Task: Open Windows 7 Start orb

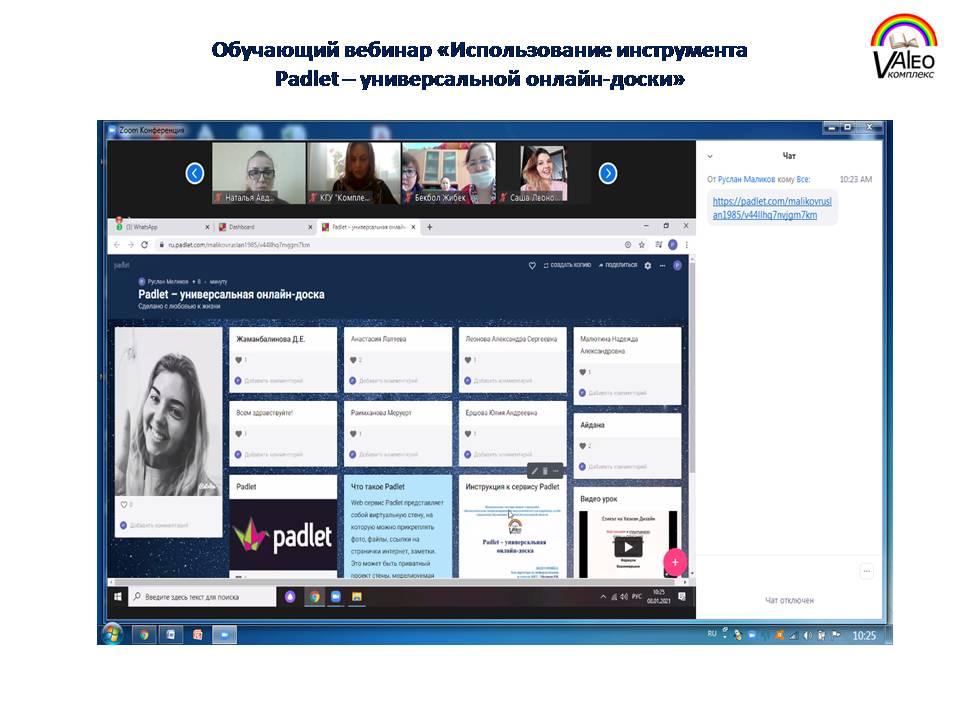Action: coord(113,634)
